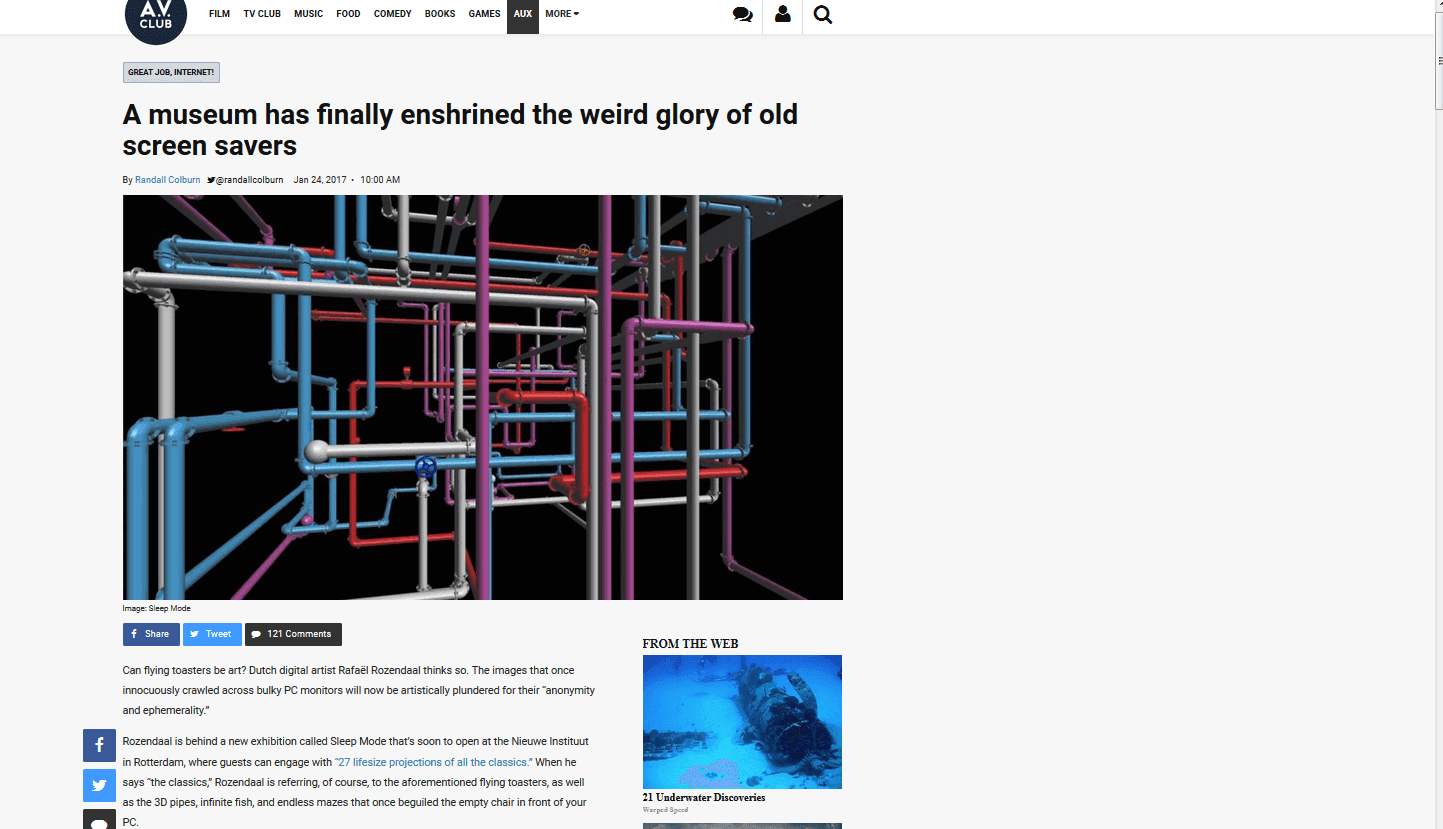Open the search magnifier icon
1443x829 pixels.
point(822,15)
